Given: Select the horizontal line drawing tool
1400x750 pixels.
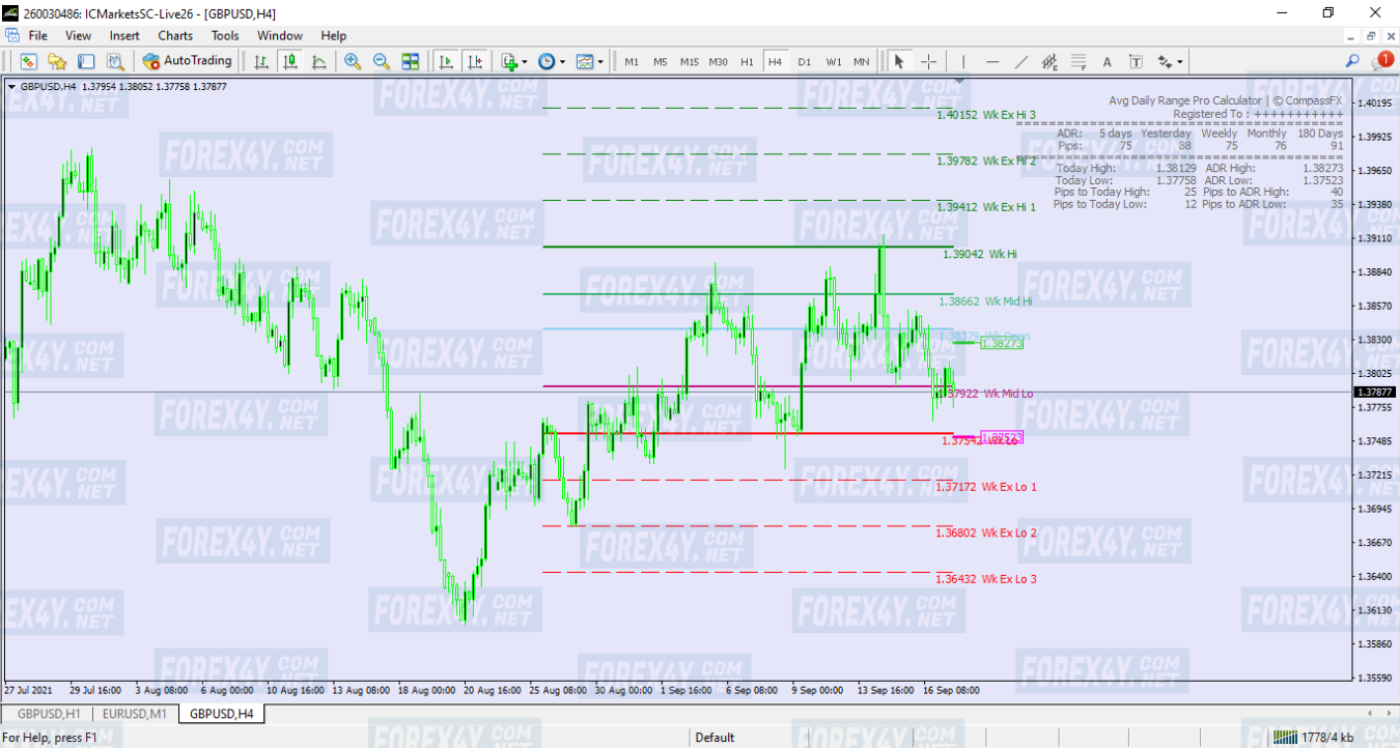Looking at the screenshot, I should click(992, 61).
